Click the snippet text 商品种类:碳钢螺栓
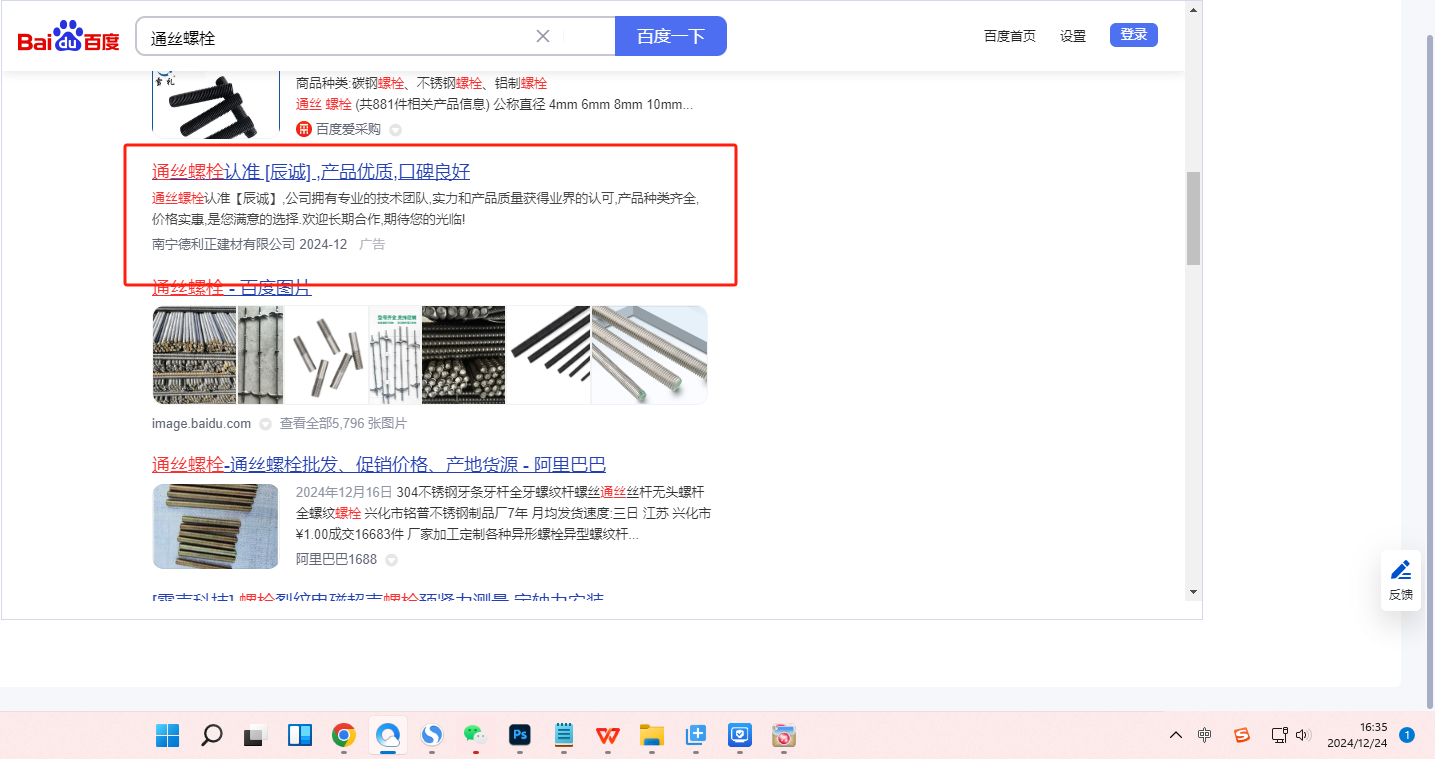 [x=422, y=83]
